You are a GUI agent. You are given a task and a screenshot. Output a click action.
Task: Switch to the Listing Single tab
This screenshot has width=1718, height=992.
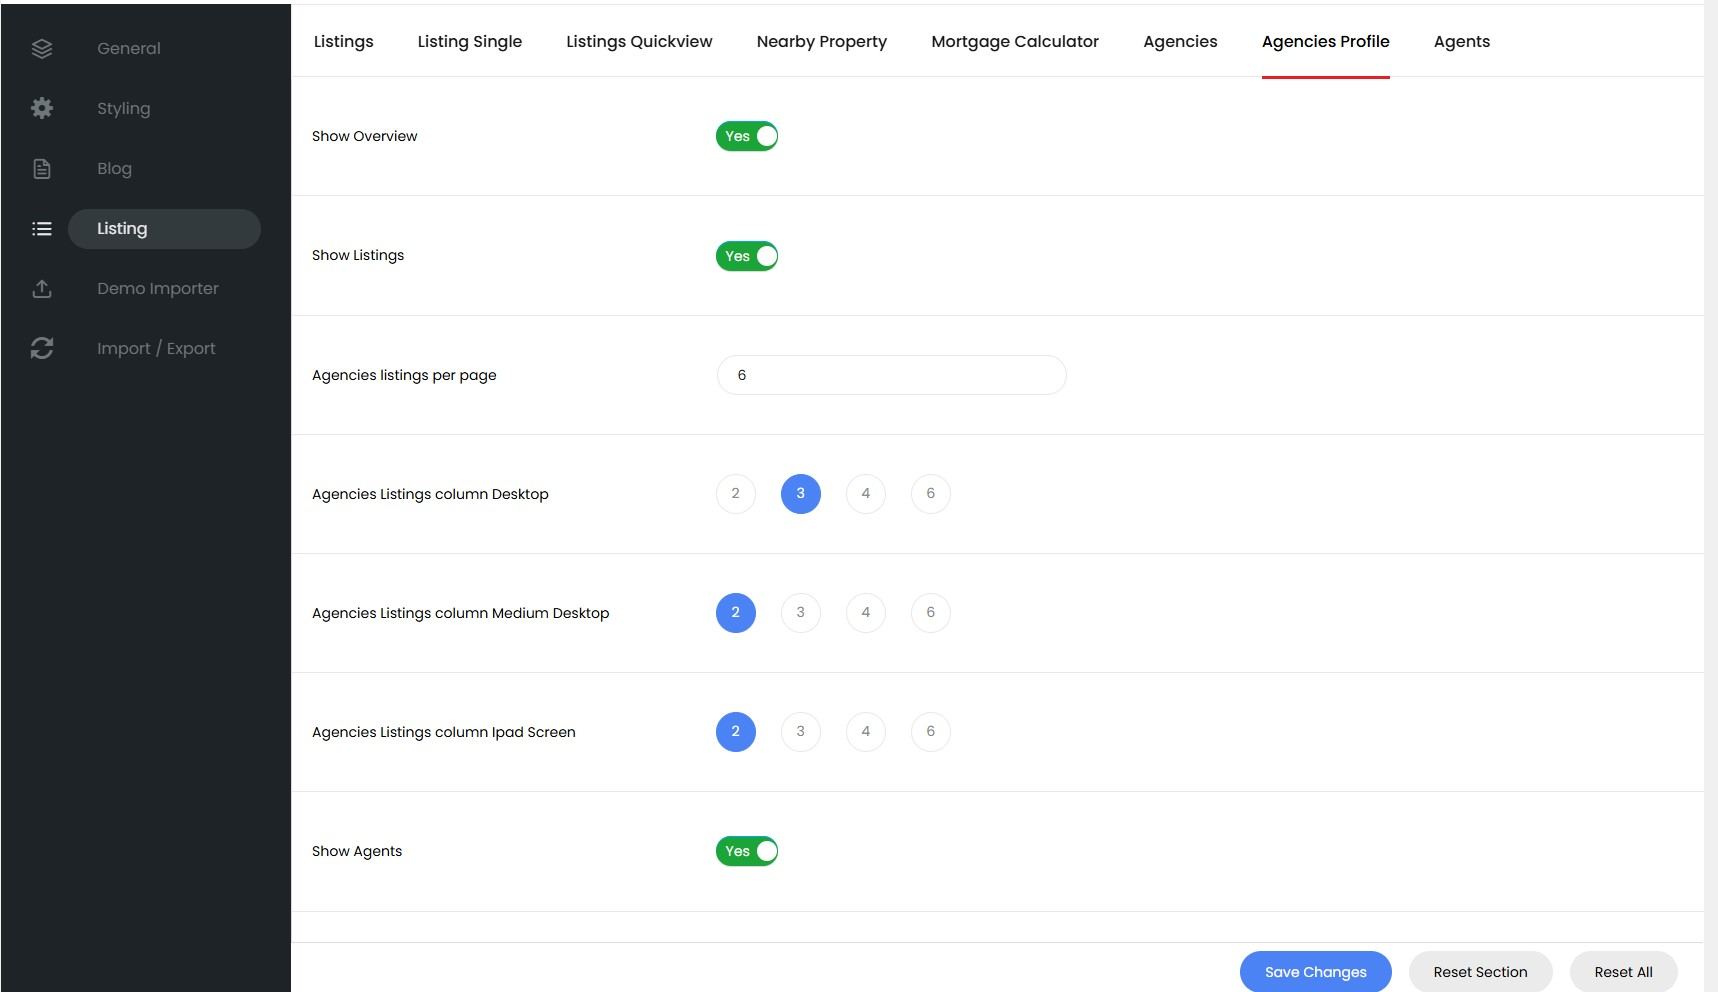[470, 41]
